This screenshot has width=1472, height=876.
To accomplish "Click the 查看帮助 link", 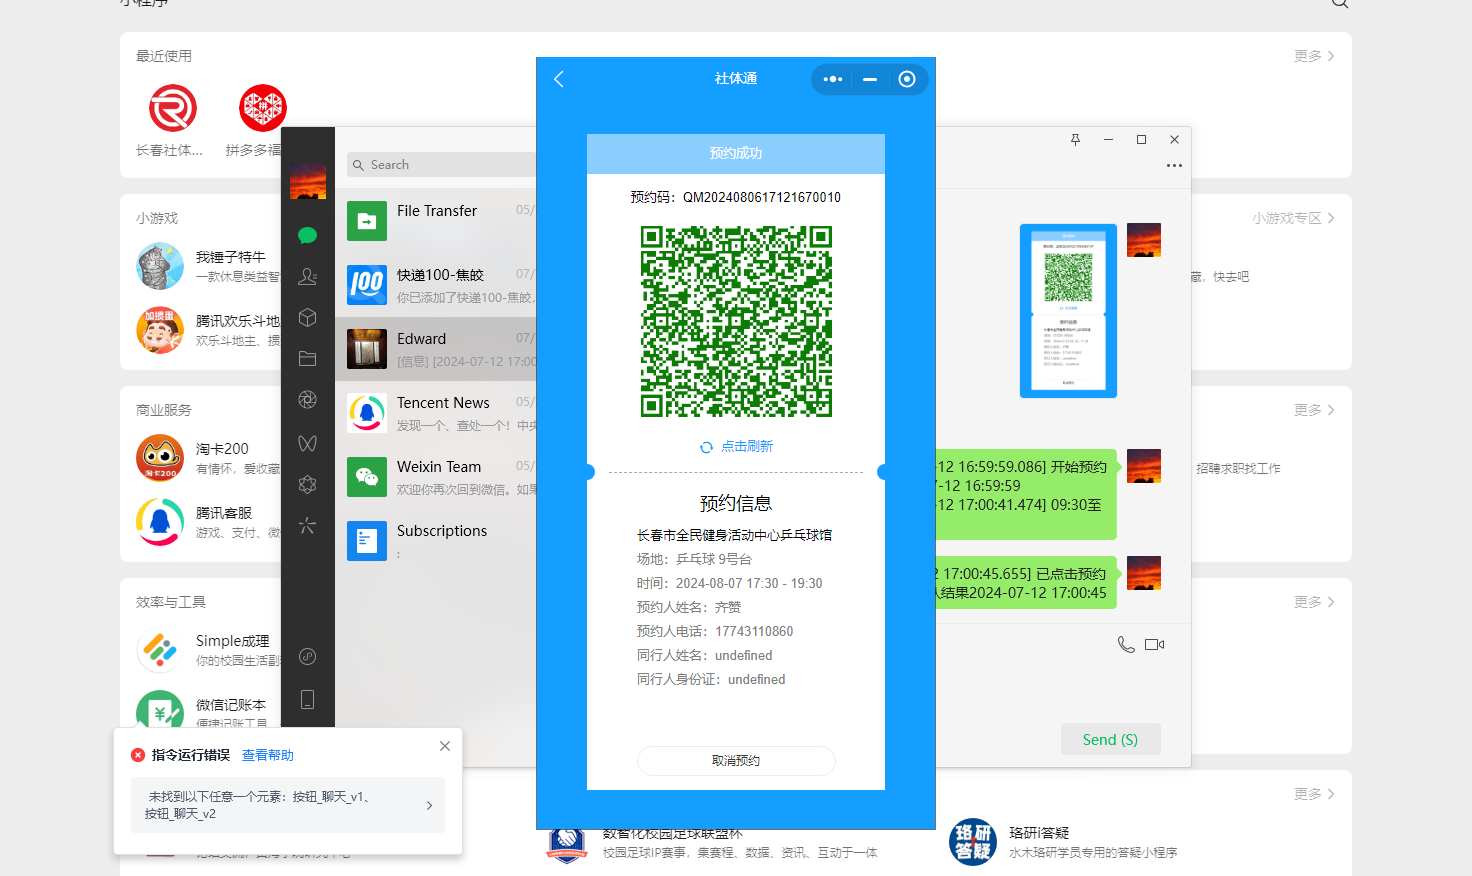I will click(268, 755).
